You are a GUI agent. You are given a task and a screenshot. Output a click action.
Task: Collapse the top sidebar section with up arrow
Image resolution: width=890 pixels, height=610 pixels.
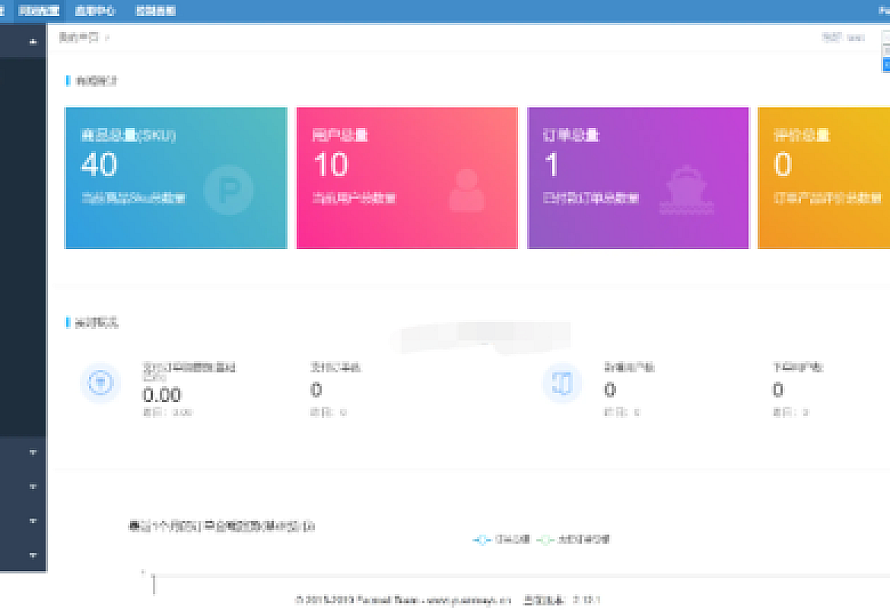[33, 42]
